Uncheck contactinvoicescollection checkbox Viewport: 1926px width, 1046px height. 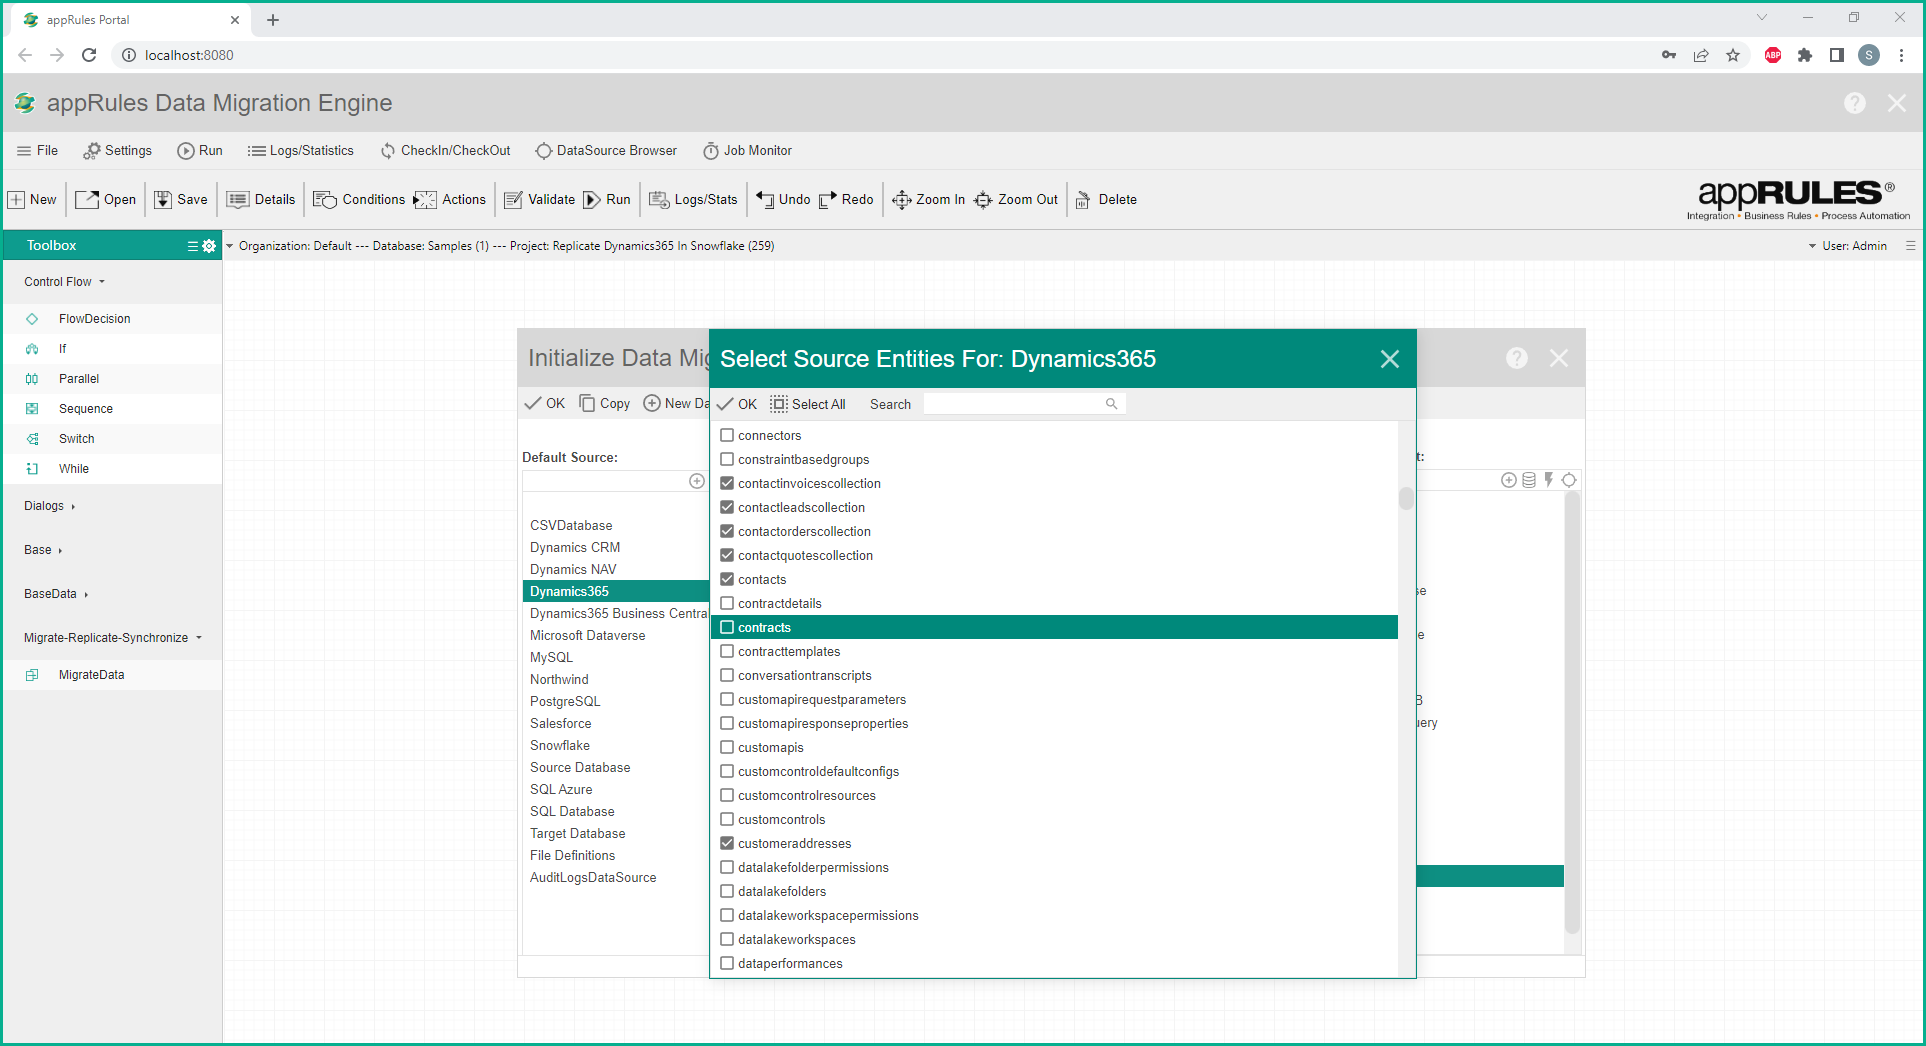point(727,483)
